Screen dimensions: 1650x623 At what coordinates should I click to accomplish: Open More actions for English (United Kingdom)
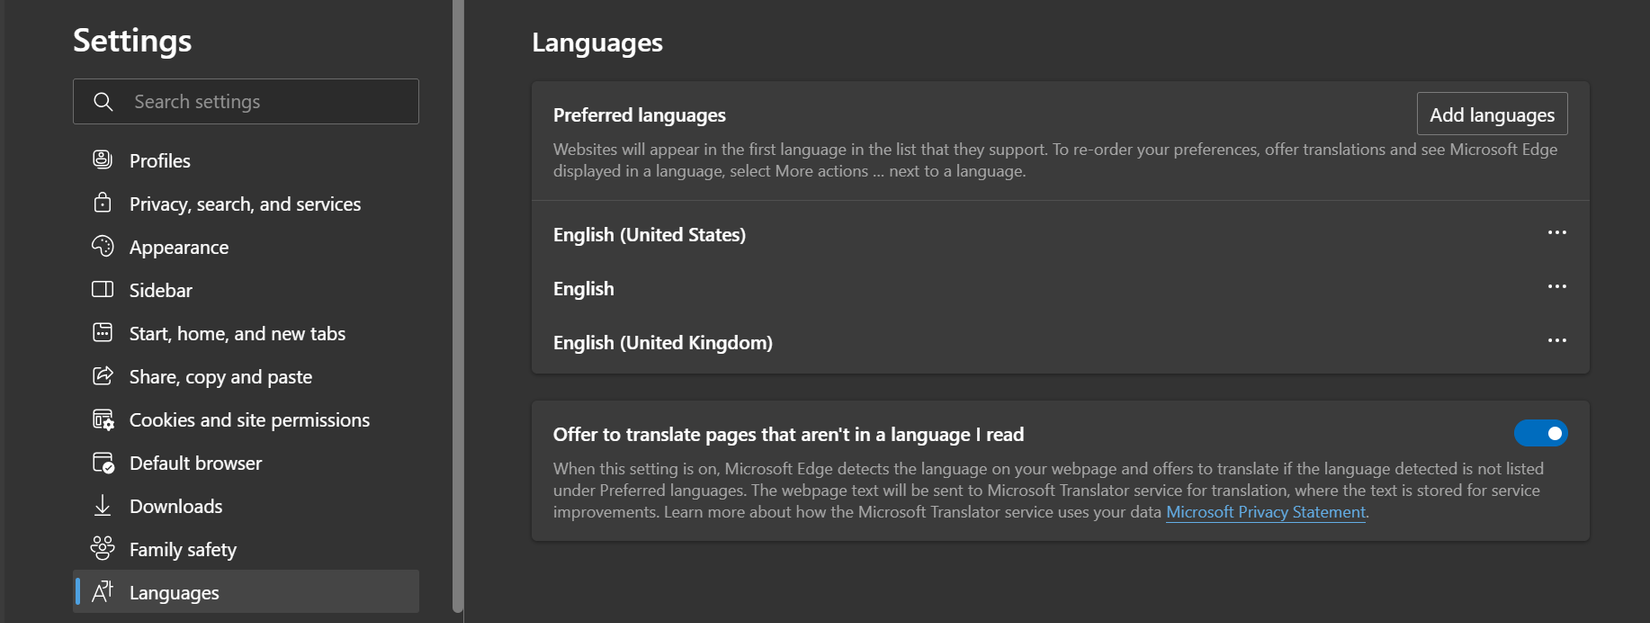pyautogui.click(x=1557, y=341)
